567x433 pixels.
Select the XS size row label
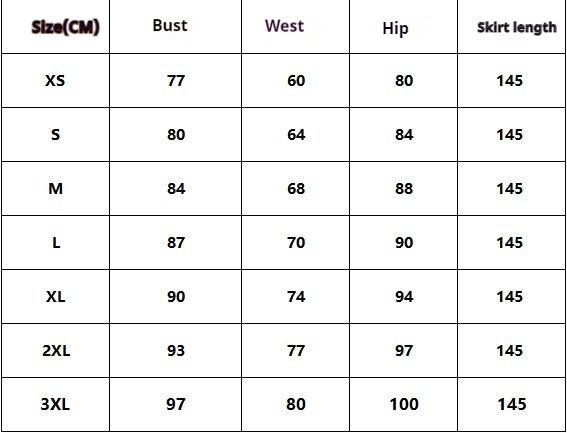point(55,80)
